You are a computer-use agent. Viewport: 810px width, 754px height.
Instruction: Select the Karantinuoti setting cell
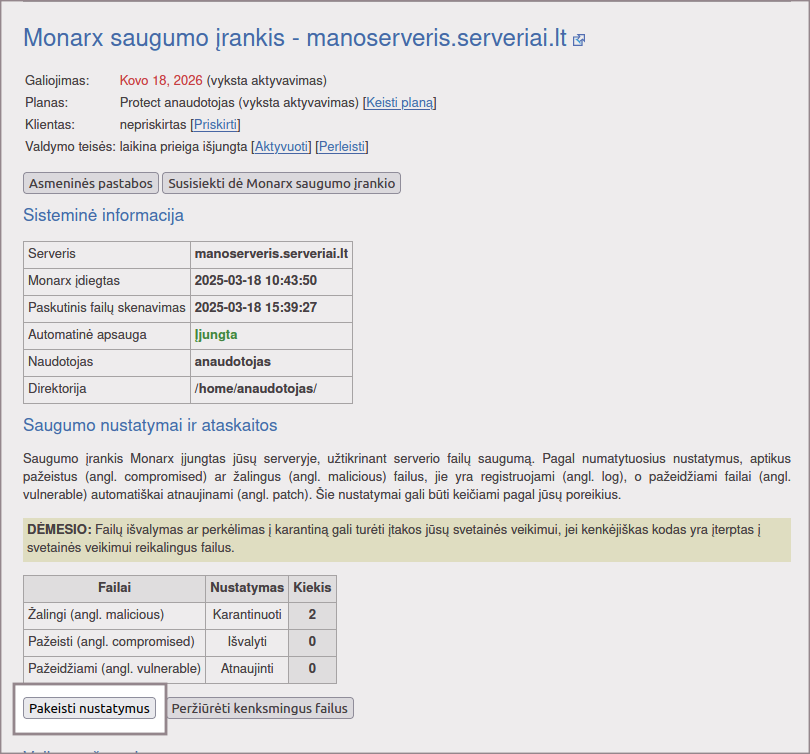pyautogui.click(x=247, y=614)
